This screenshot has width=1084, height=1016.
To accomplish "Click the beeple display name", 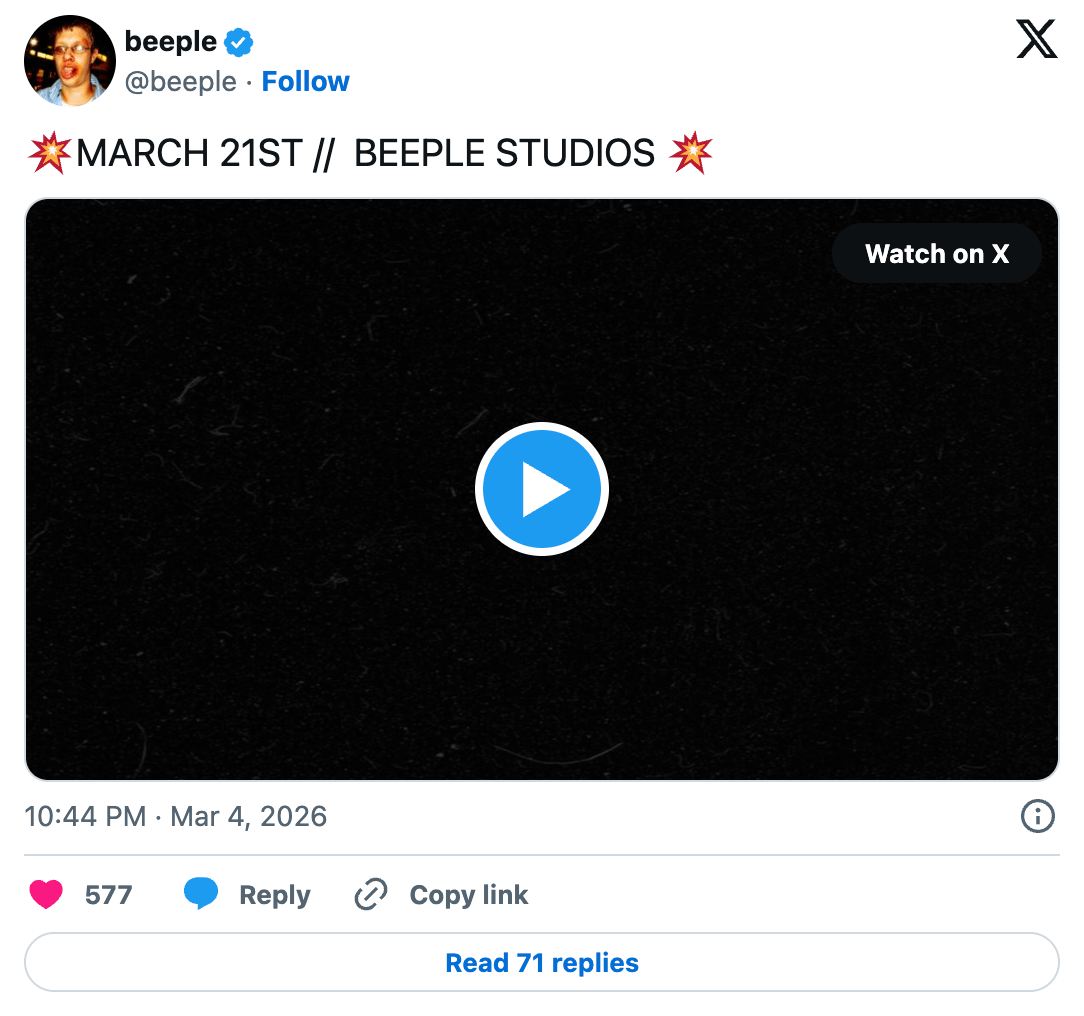I will coord(170,42).
